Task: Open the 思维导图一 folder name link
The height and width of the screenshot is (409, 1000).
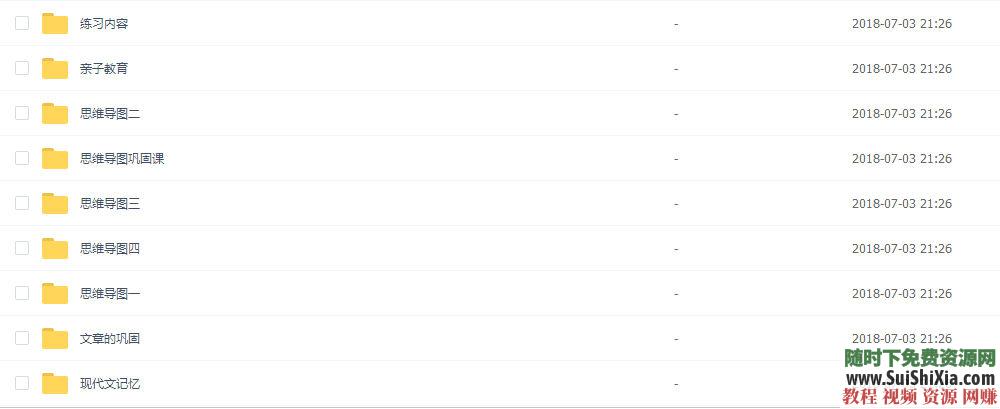Action: click(x=110, y=294)
